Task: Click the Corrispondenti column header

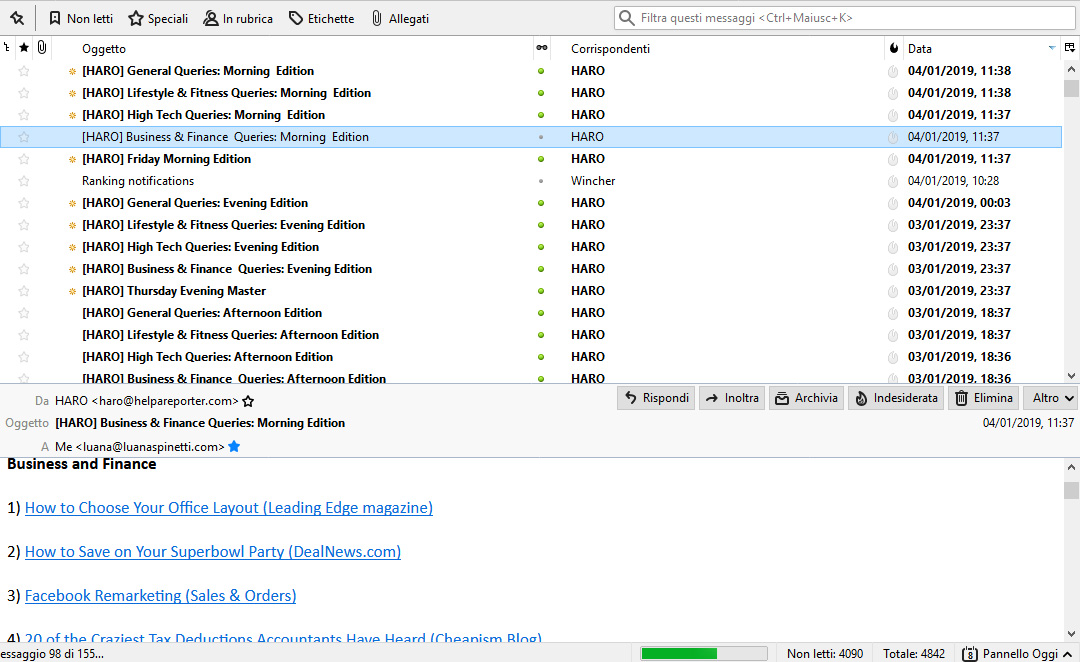Action: (x=720, y=48)
